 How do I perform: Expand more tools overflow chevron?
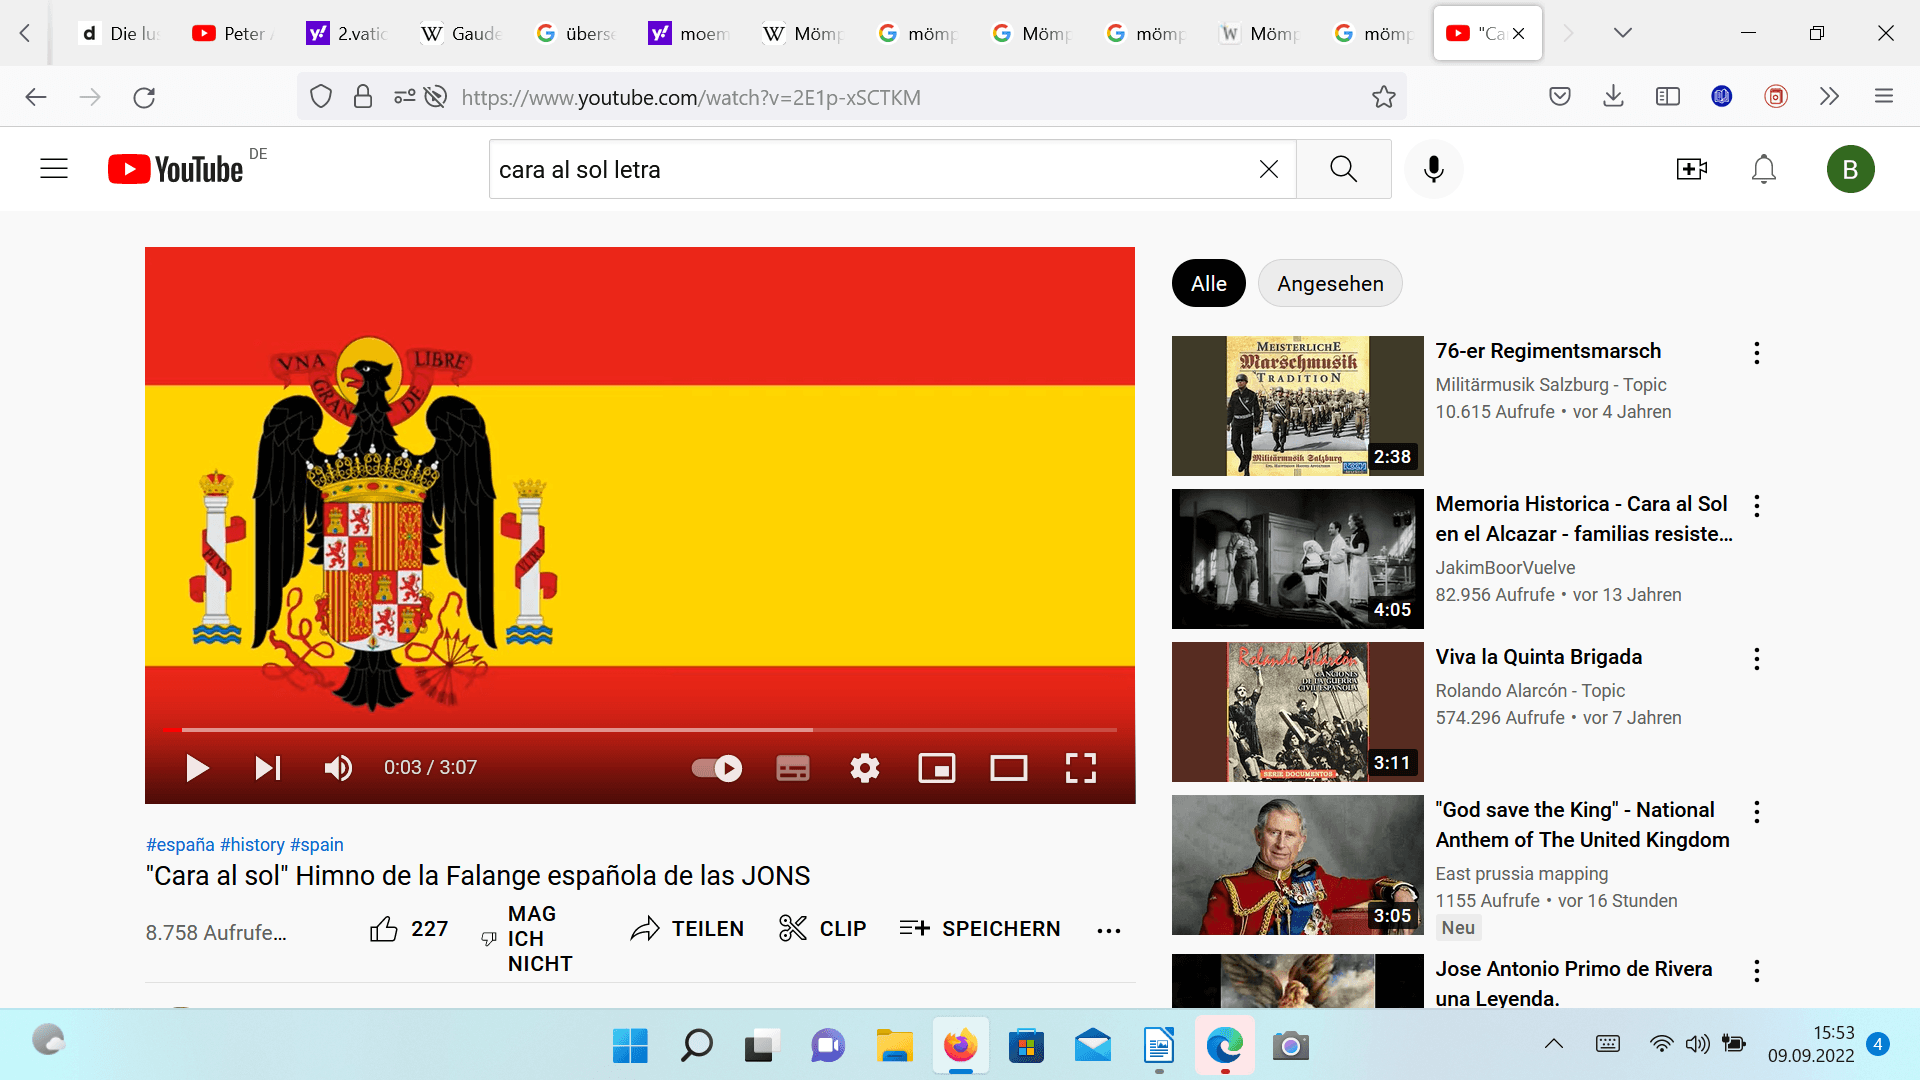pos(1829,97)
